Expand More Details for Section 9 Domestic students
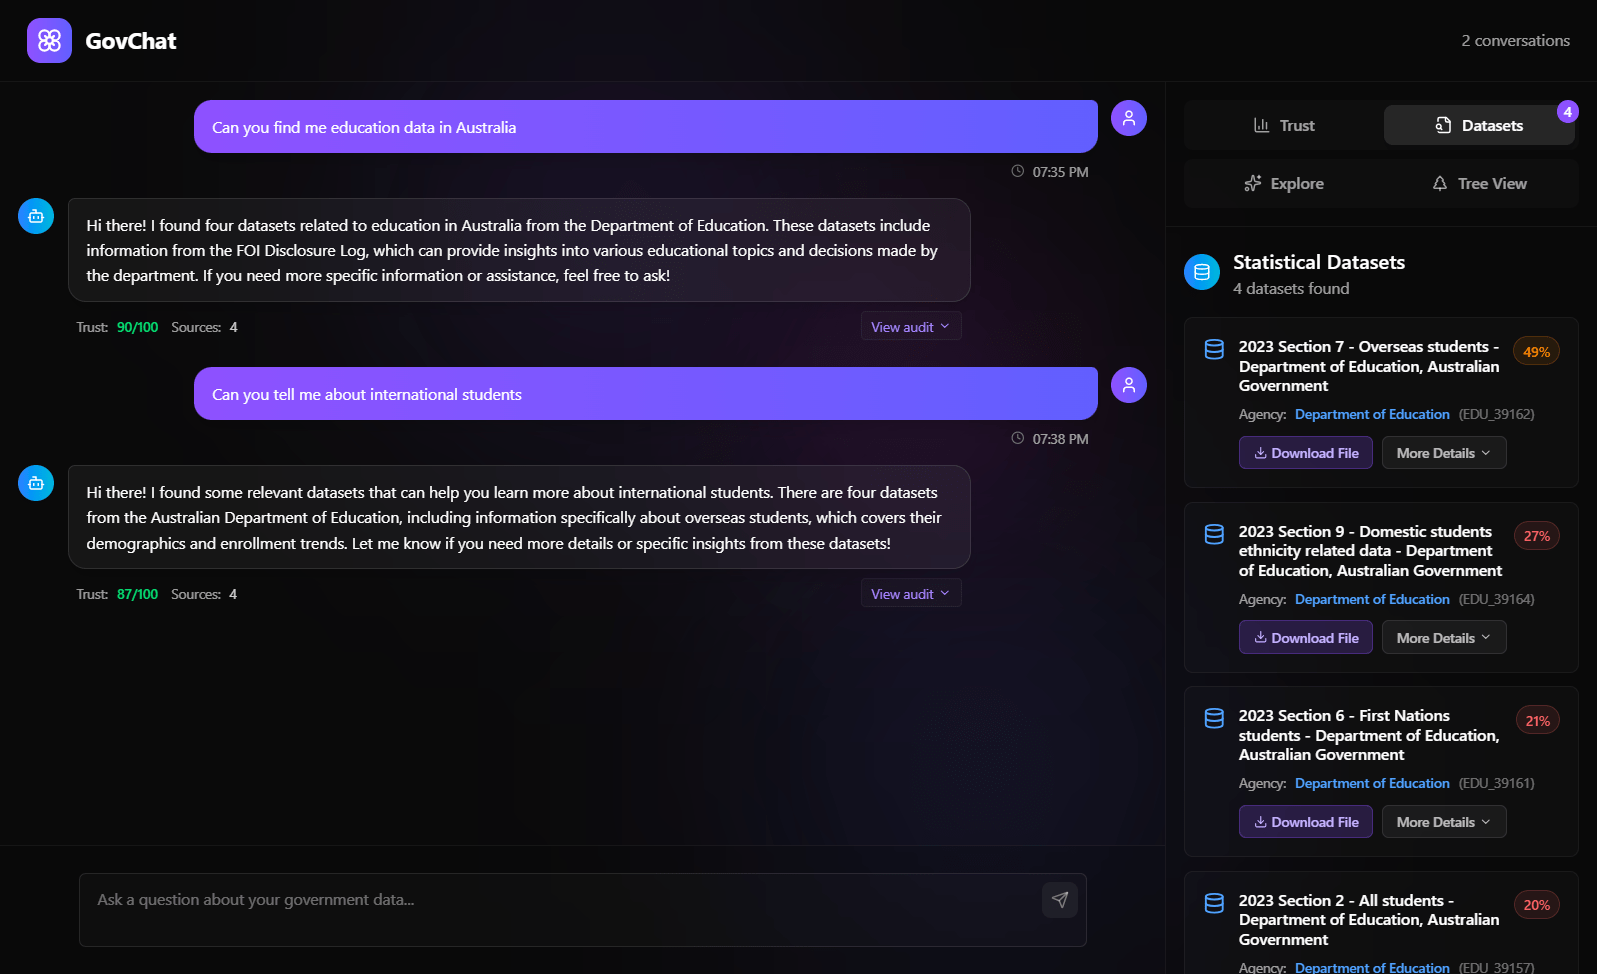The width and height of the screenshot is (1597, 974). coord(1443,638)
